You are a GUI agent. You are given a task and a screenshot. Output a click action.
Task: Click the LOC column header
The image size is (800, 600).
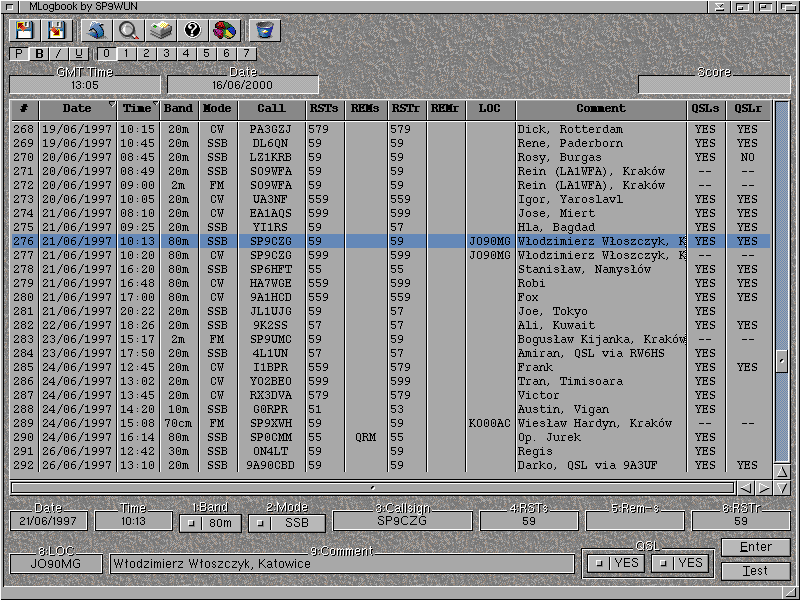490,109
